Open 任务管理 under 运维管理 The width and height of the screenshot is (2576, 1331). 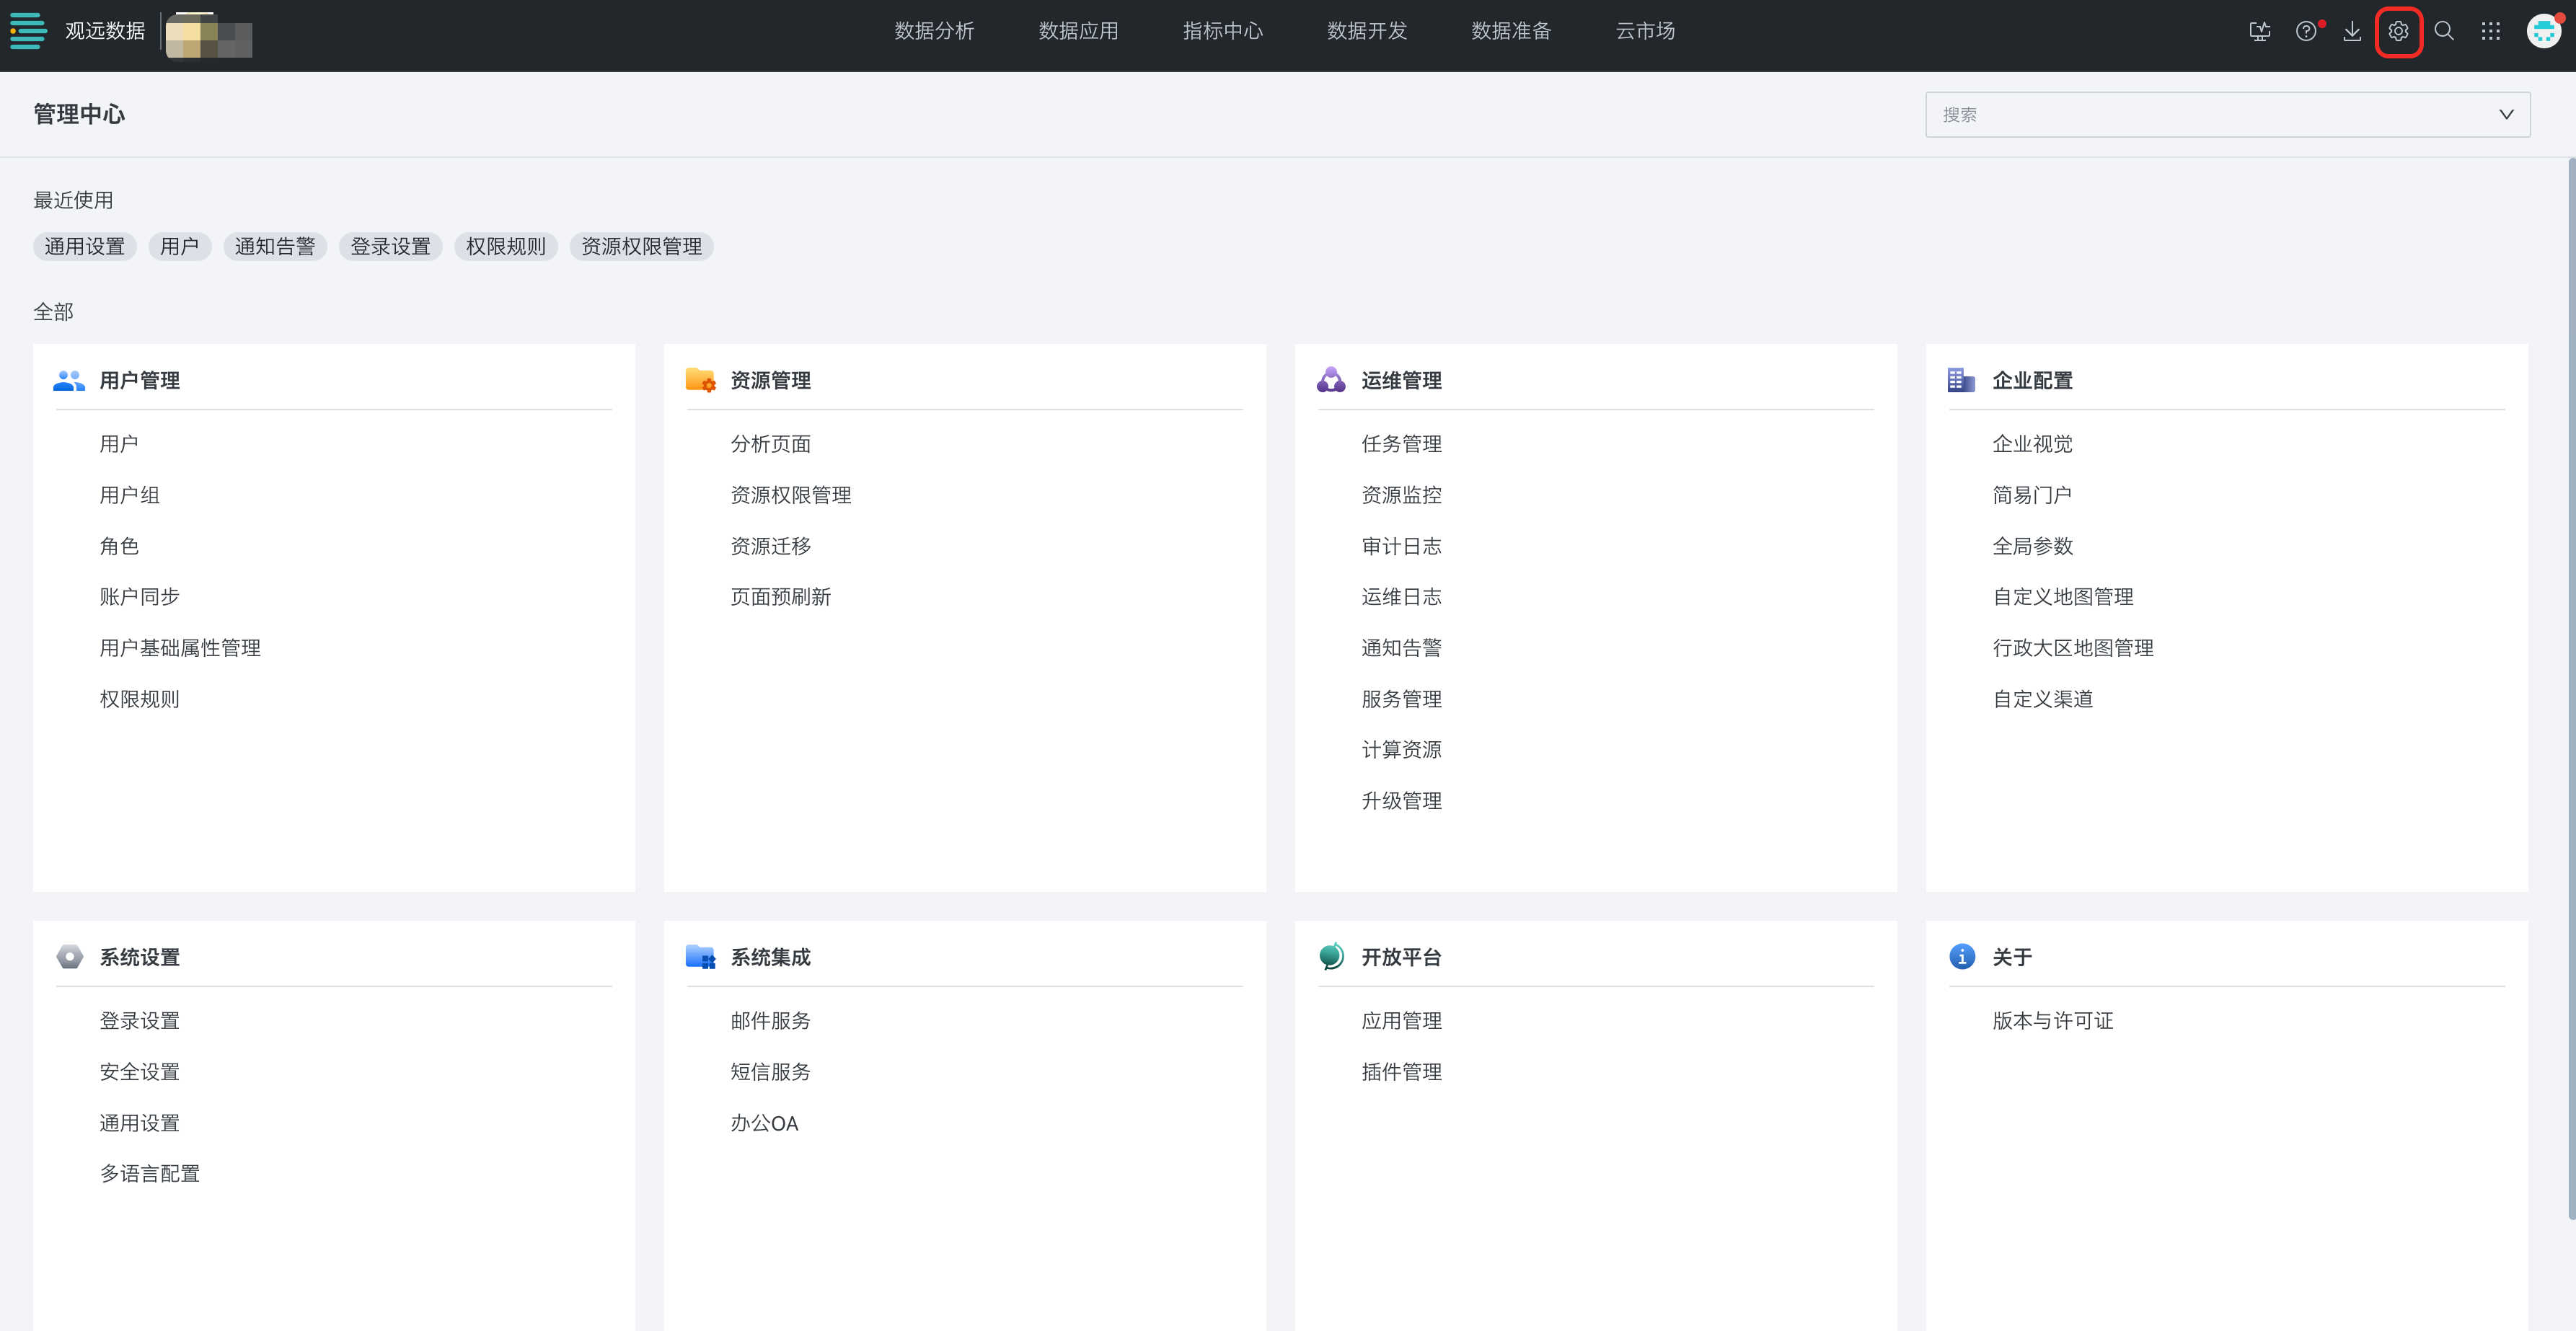pyautogui.click(x=1401, y=444)
